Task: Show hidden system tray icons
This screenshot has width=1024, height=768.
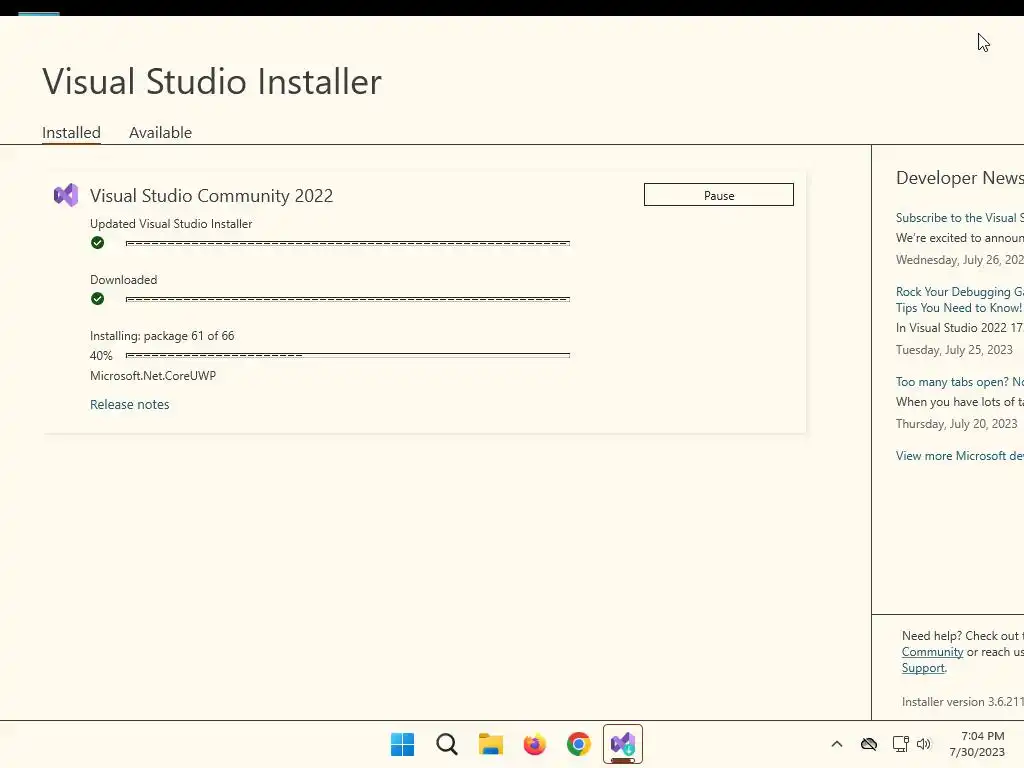Action: tap(837, 744)
